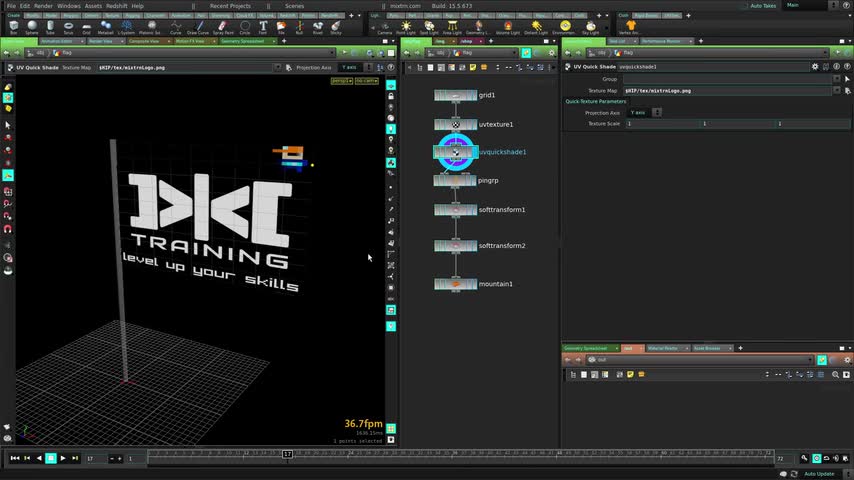This screenshot has width=854, height=480.
Task: Click the Texture Map path field in parameters
Action: (728, 90)
